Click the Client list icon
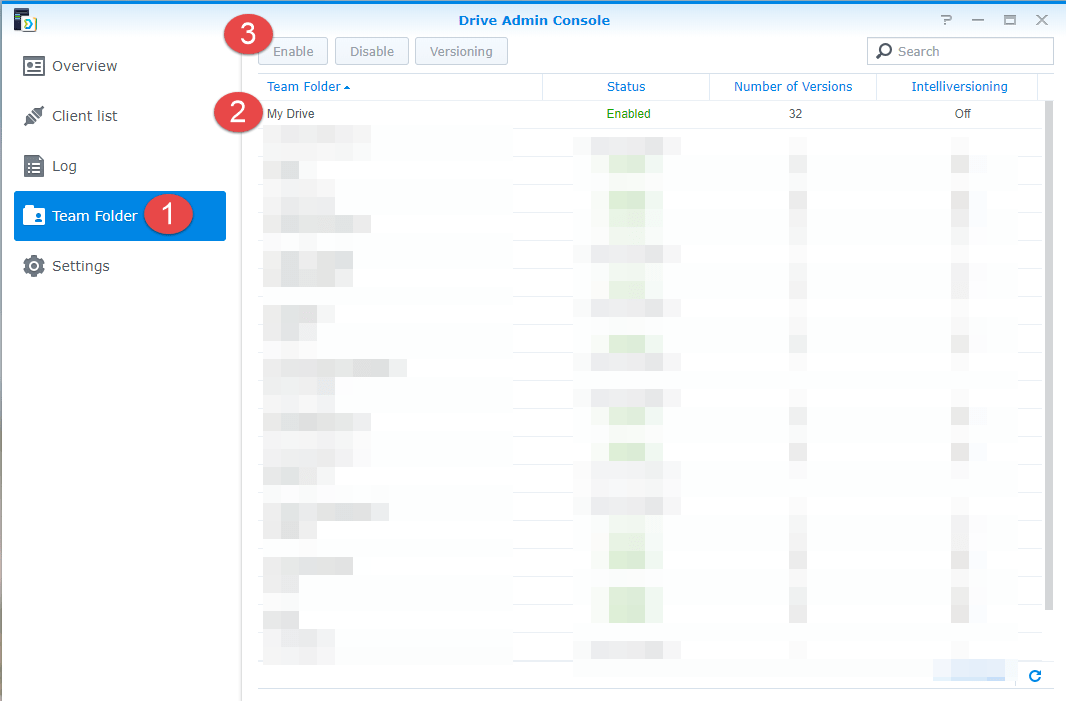The height and width of the screenshot is (701, 1066). click(33, 115)
